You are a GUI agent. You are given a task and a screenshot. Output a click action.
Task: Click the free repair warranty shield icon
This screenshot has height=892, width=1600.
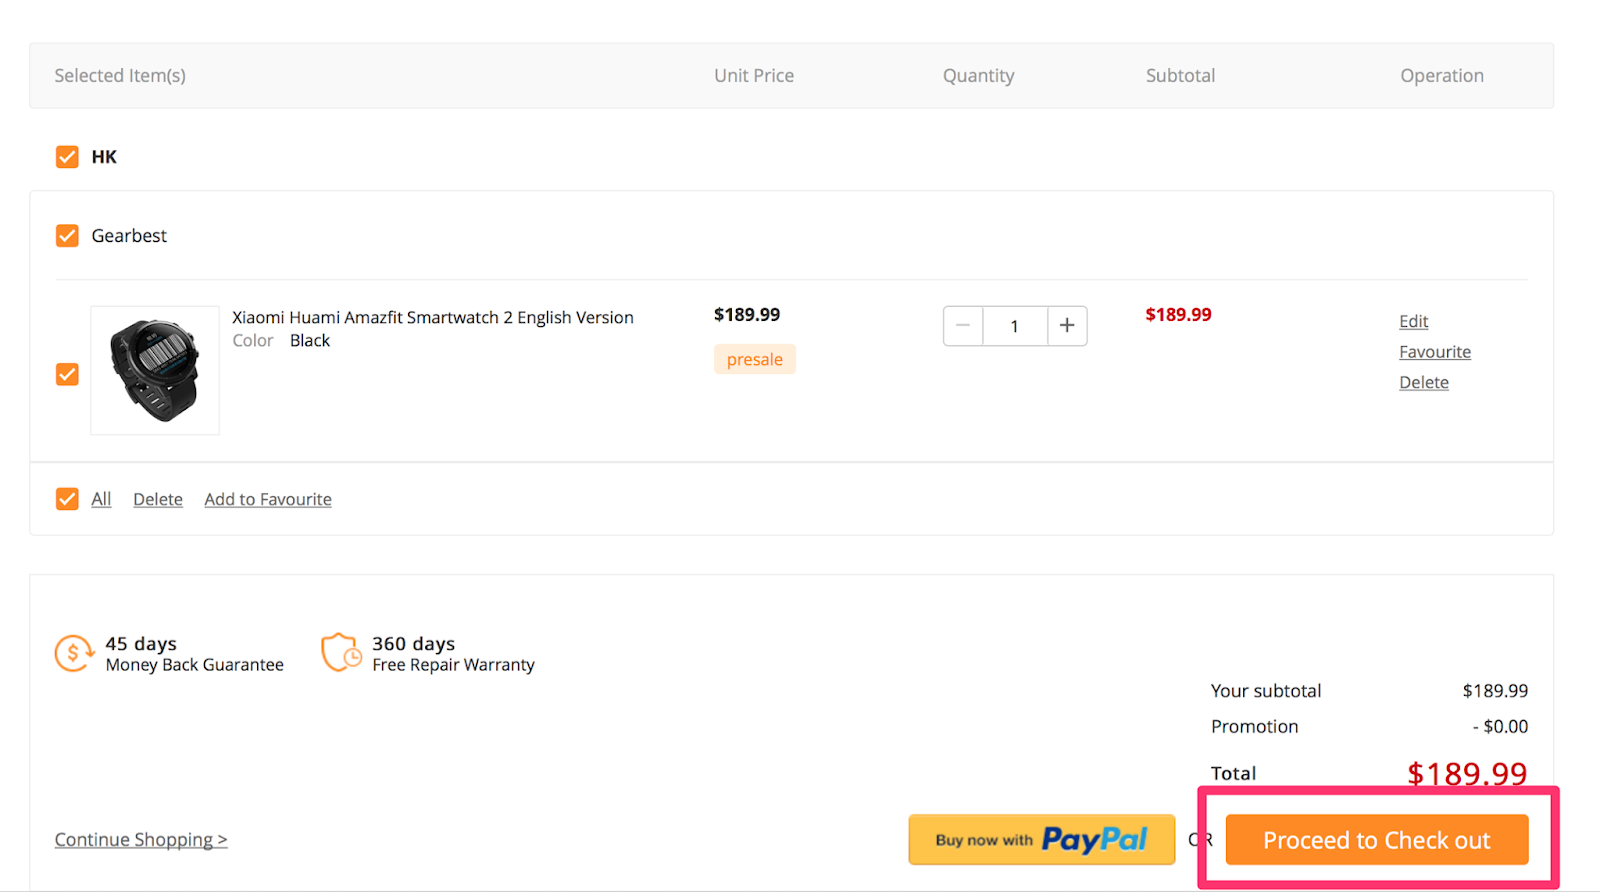(341, 652)
